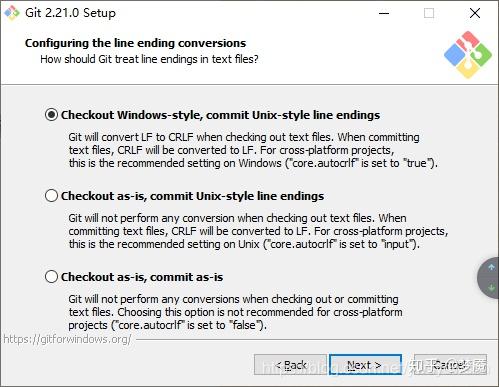
Task: Pick the Checkout as-is, commit as-is radio button
Action: (x=51, y=277)
